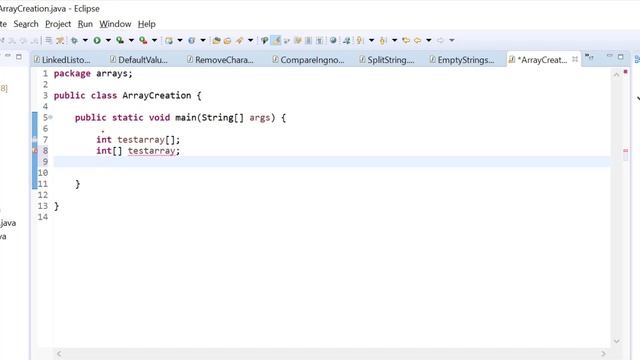640x360 pixels.
Task: Click the Debug bug toolbar icon
Action: tap(74, 40)
